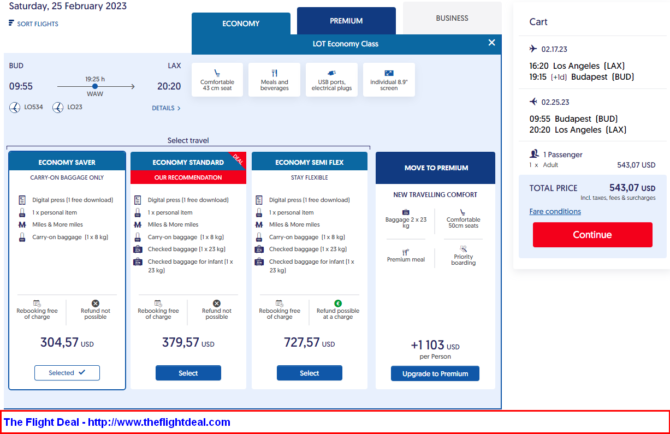Image resolution: width=670 pixels, height=434 pixels.
Task: Click the Move to Premium header
Action: pos(436,168)
